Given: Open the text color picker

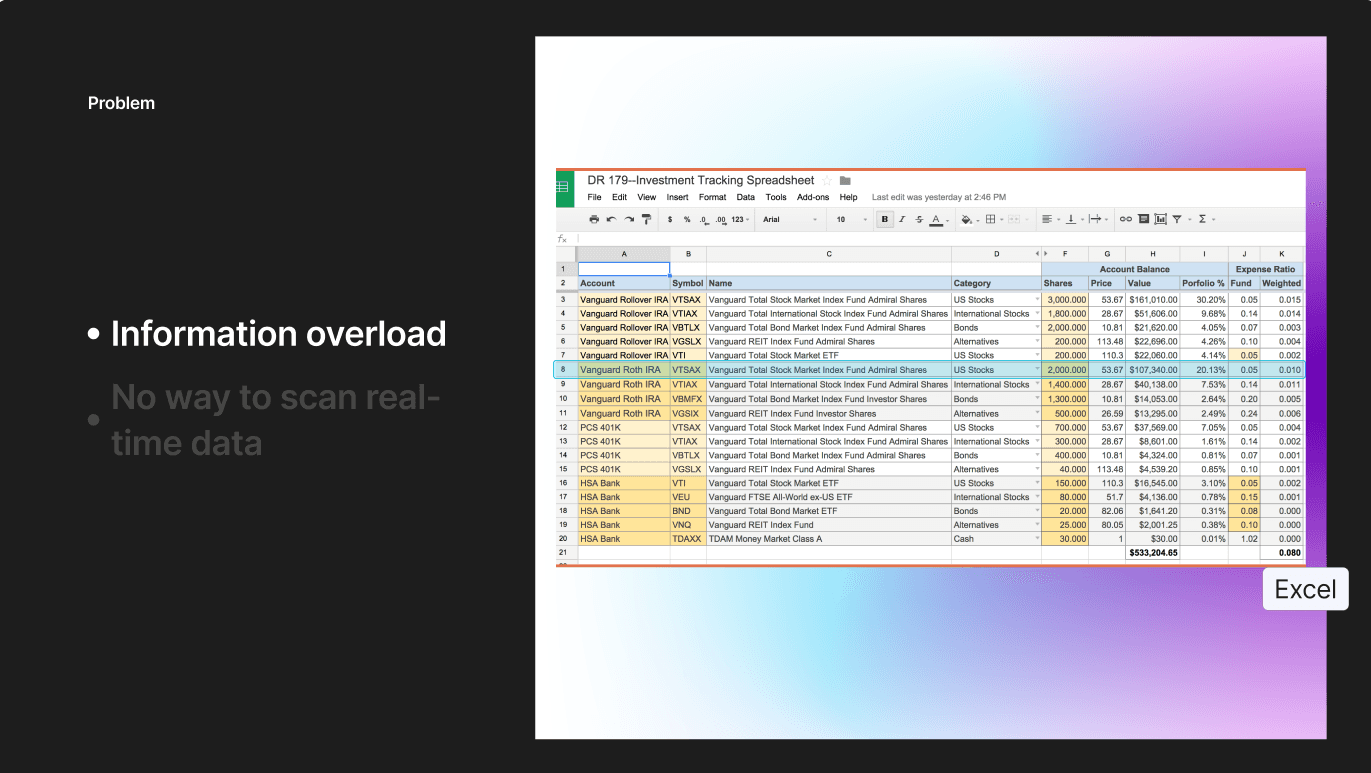Looking at the screenshot, I should (937, 219).
